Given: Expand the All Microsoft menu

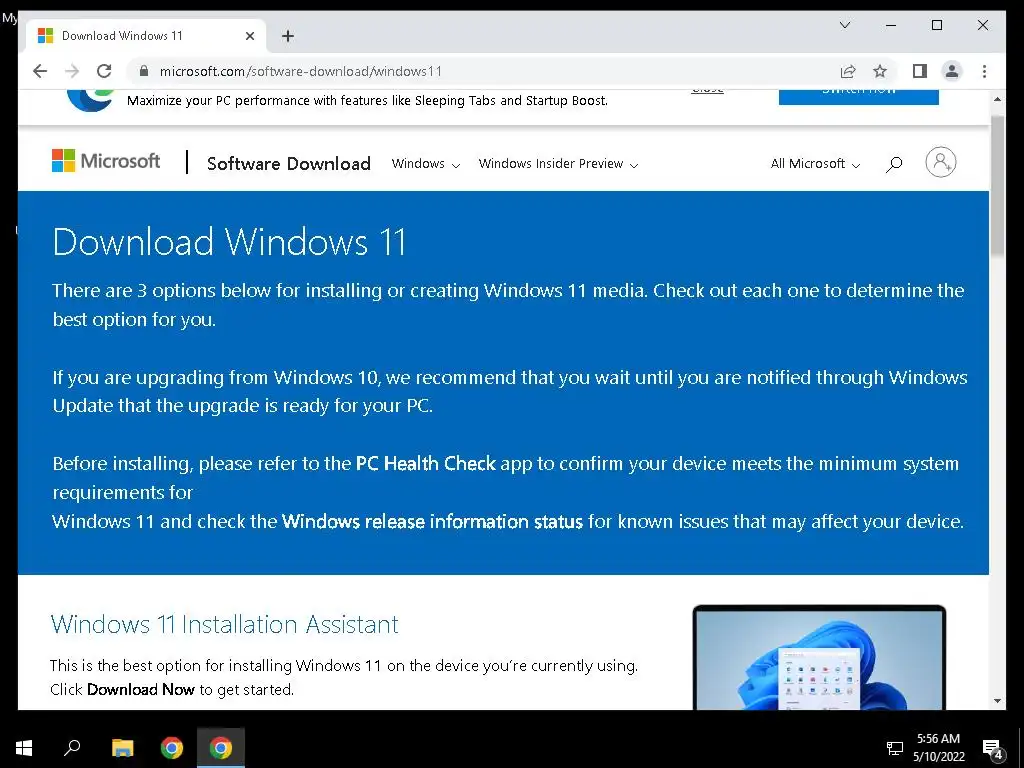Looking at the screenshot, I should [x=815, y=164].
